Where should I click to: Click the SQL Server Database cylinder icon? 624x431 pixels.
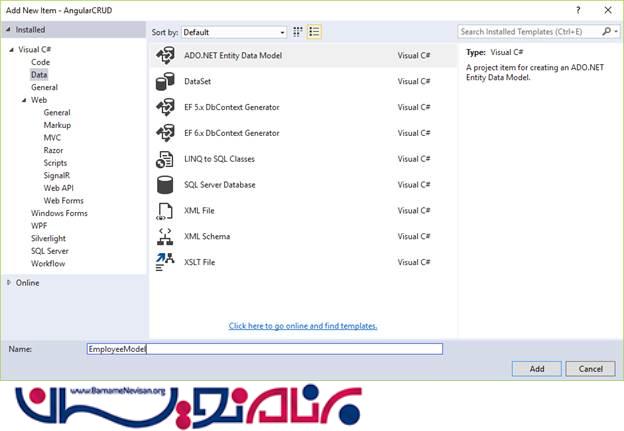tap(165, 185)
